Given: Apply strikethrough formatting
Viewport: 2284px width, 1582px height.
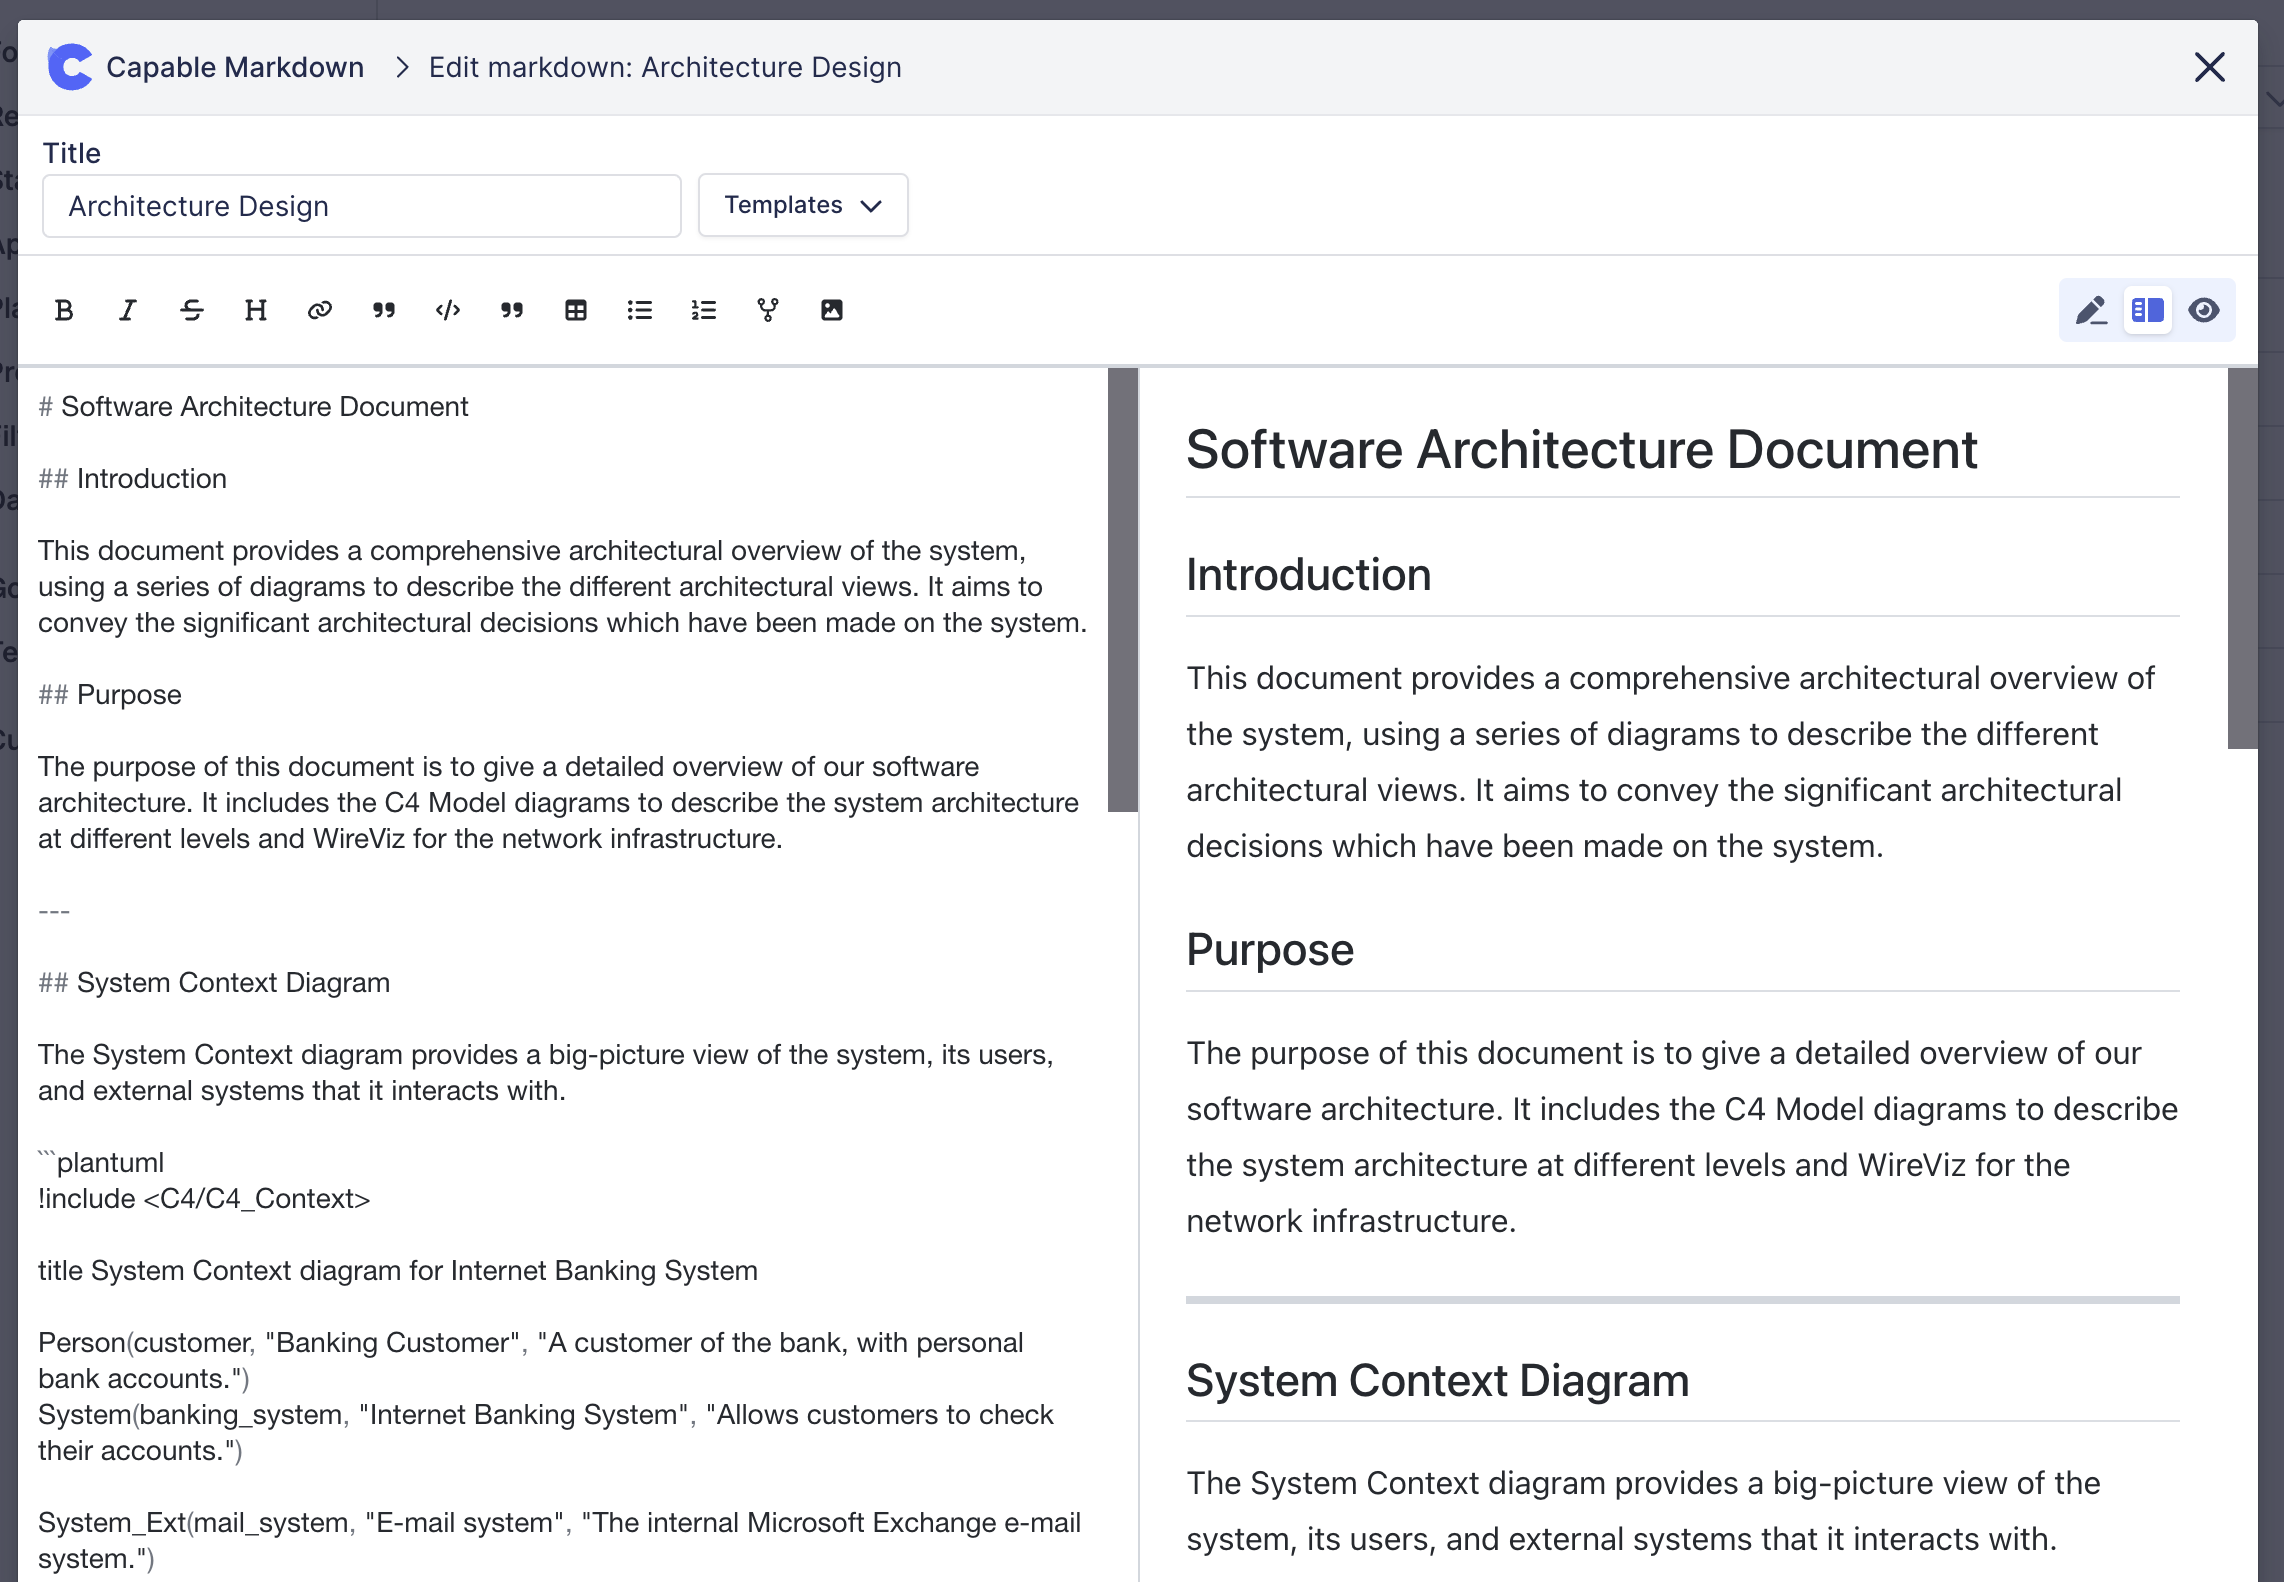Looking at the screenshot, I should click(192, 310).
